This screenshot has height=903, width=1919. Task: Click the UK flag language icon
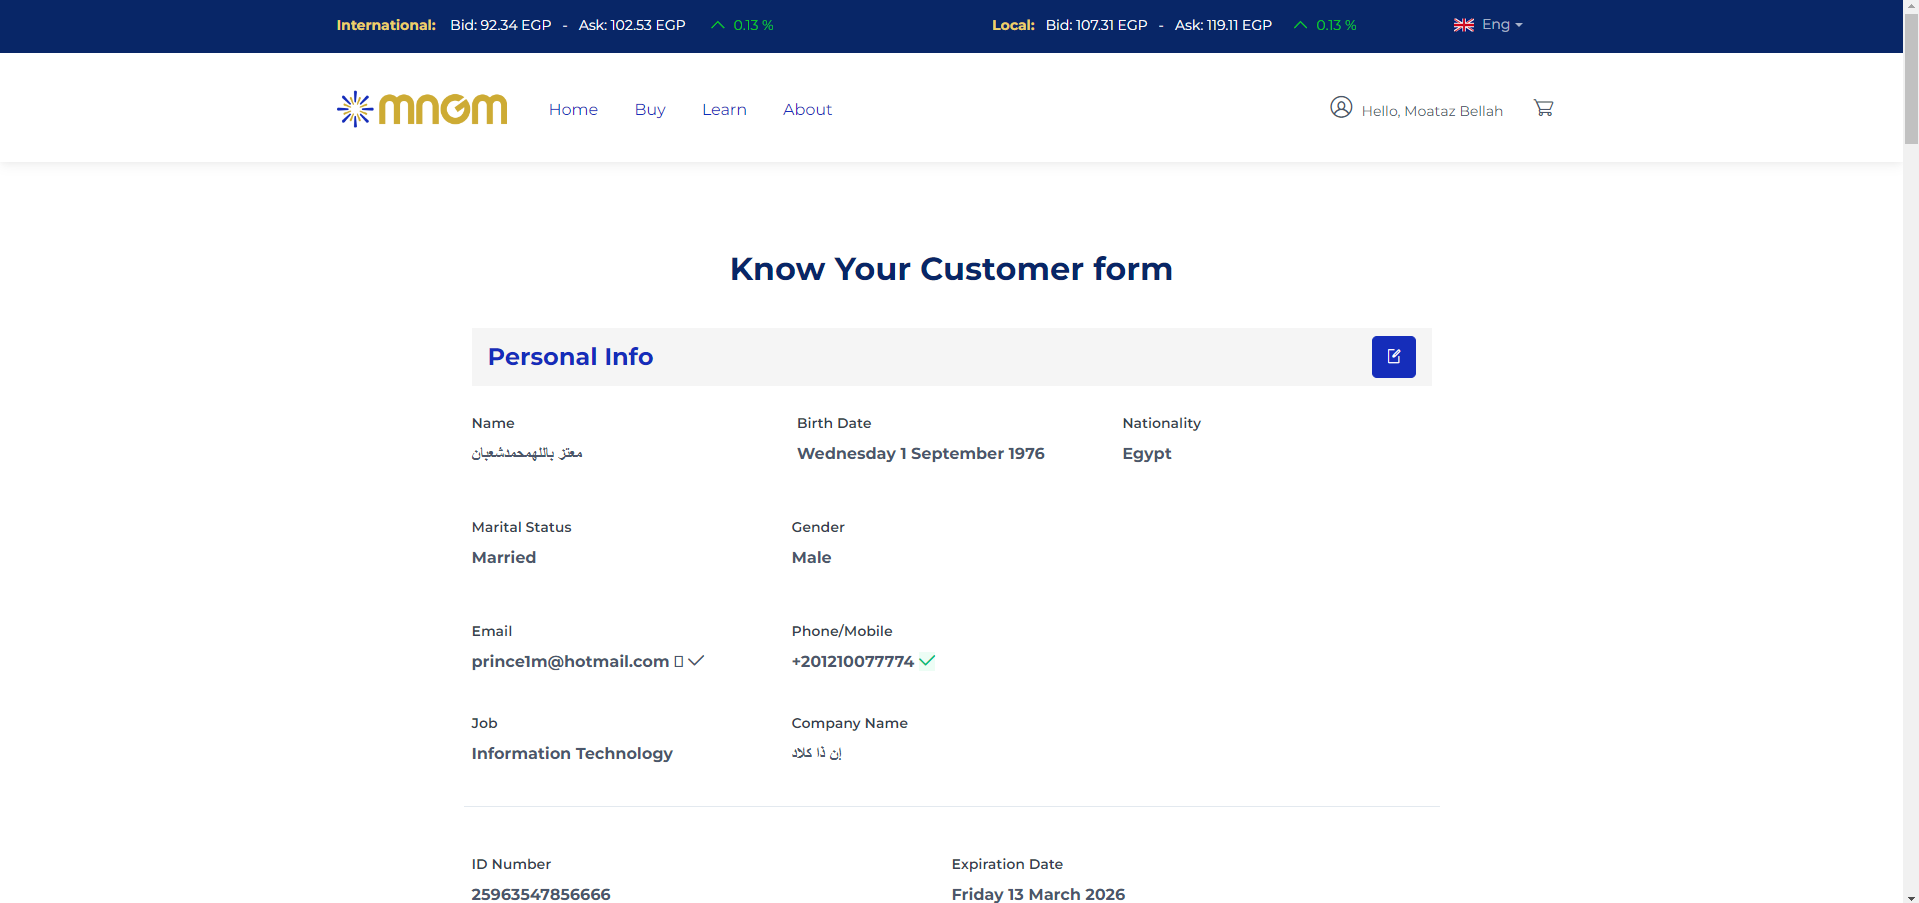[x=1463, y=25]
